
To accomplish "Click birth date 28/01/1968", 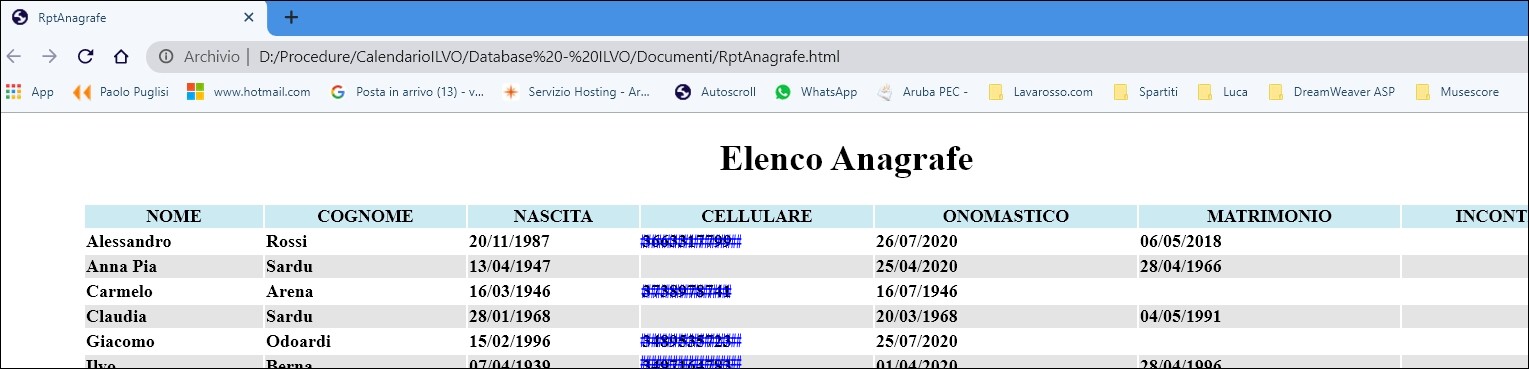I will click(x=509, y=316).
